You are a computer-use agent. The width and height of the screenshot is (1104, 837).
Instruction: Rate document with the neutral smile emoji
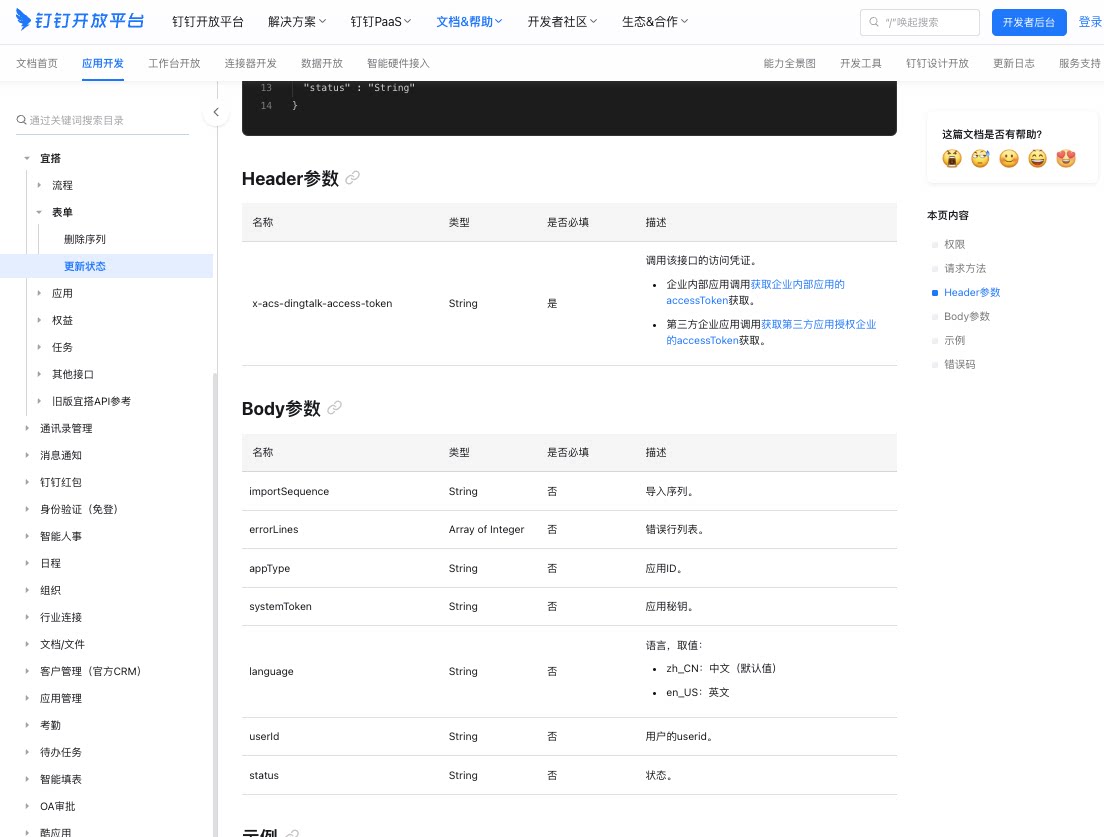[x=1009, y=158]
